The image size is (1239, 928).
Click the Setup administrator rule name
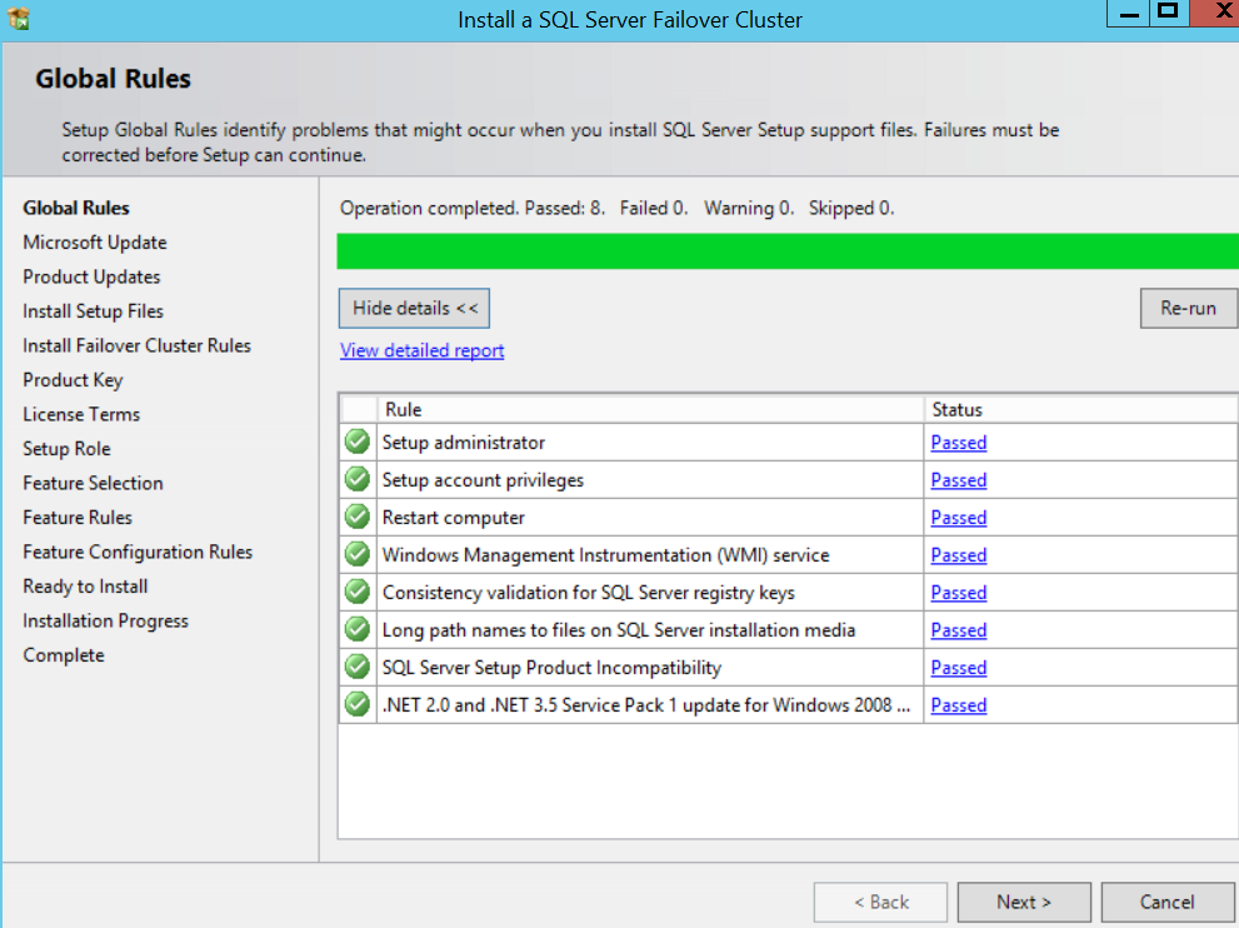464,442
